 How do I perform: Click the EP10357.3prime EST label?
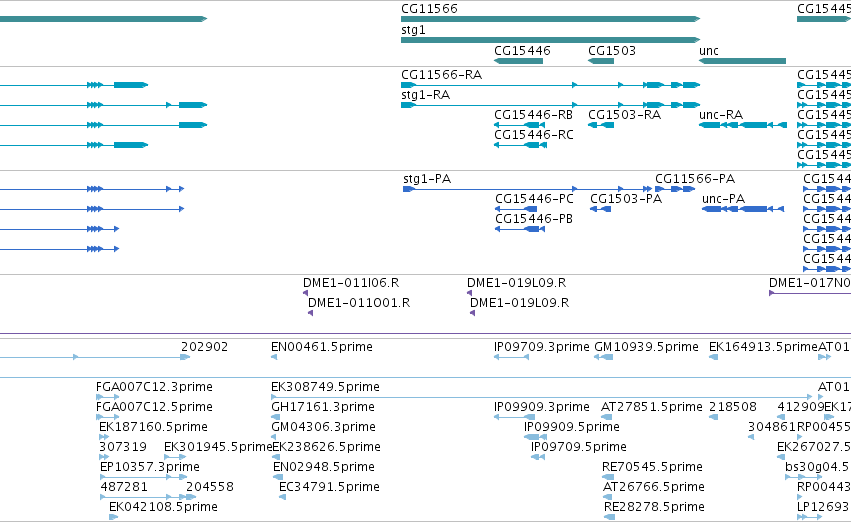click(150, 468)
